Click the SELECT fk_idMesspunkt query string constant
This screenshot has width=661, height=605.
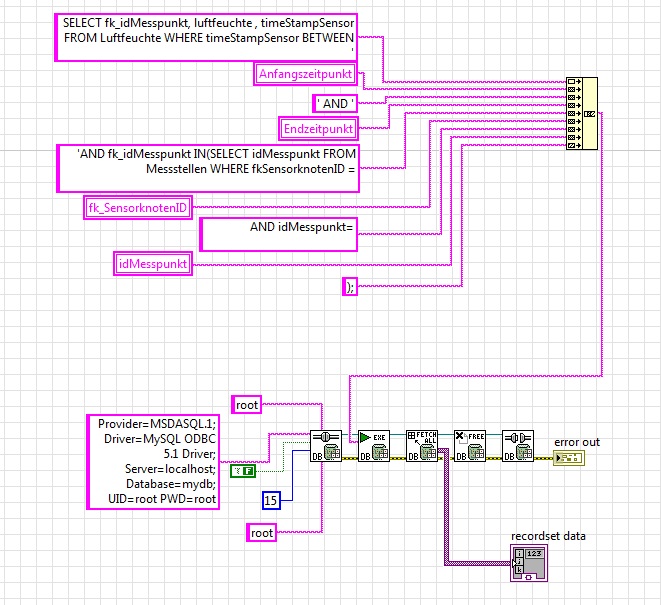click(x=206, y=38)
